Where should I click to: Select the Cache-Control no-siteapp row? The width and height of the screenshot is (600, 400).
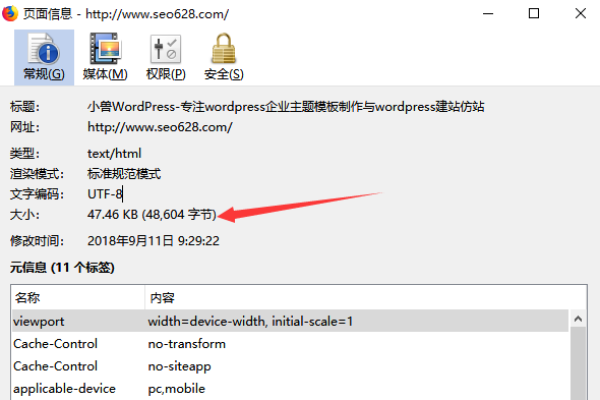pos(290,366)
